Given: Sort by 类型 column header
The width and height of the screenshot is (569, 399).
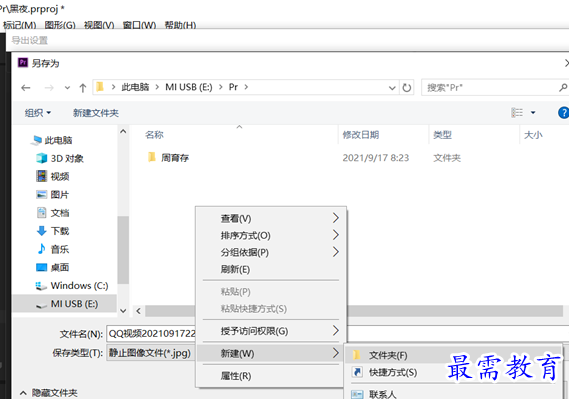Looking at the screenshot, I should (x=442, y=135).
